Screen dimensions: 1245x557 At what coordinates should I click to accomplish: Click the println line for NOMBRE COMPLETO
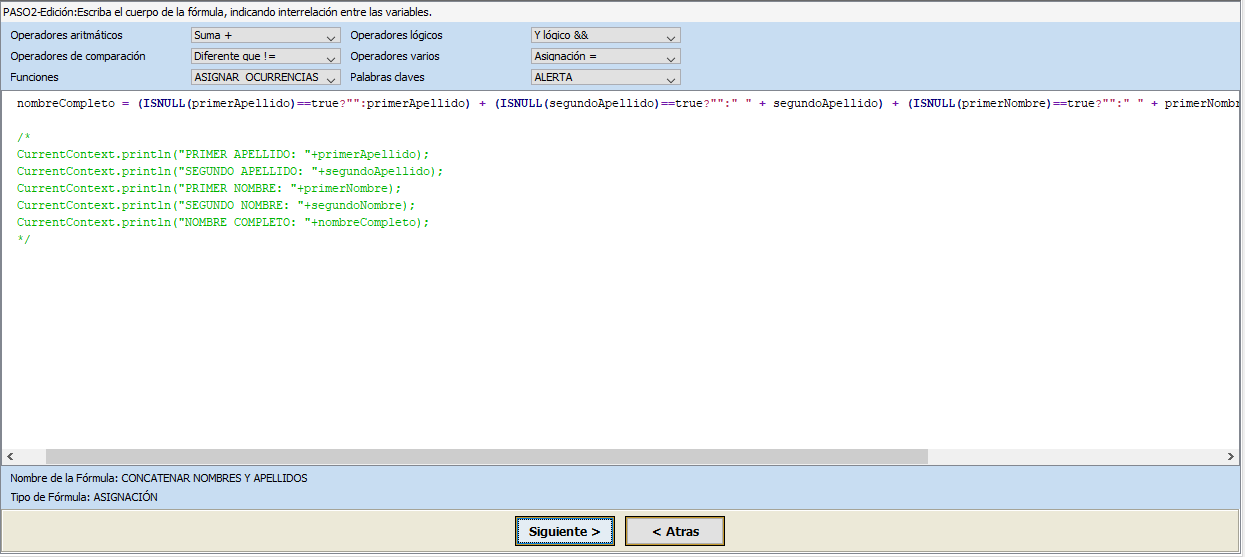click(222, 222)
